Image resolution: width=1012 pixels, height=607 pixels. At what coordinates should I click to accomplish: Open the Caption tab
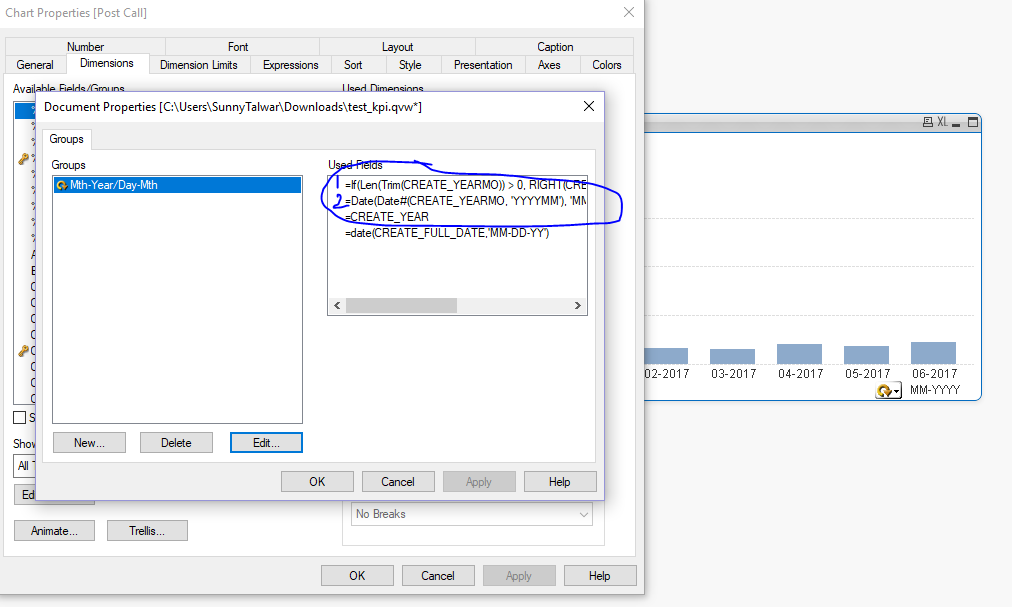pyautogui.click(x=555, y=46)
